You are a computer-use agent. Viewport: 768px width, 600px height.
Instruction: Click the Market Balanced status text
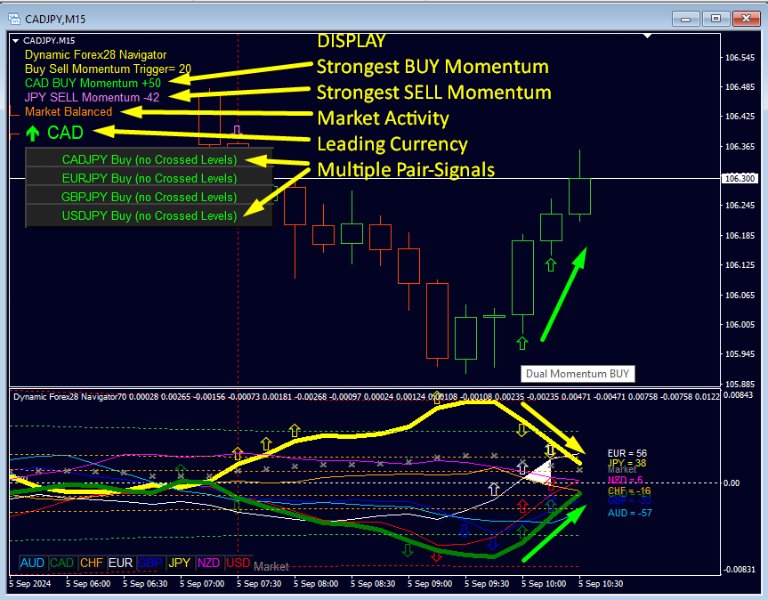(69, 112)
